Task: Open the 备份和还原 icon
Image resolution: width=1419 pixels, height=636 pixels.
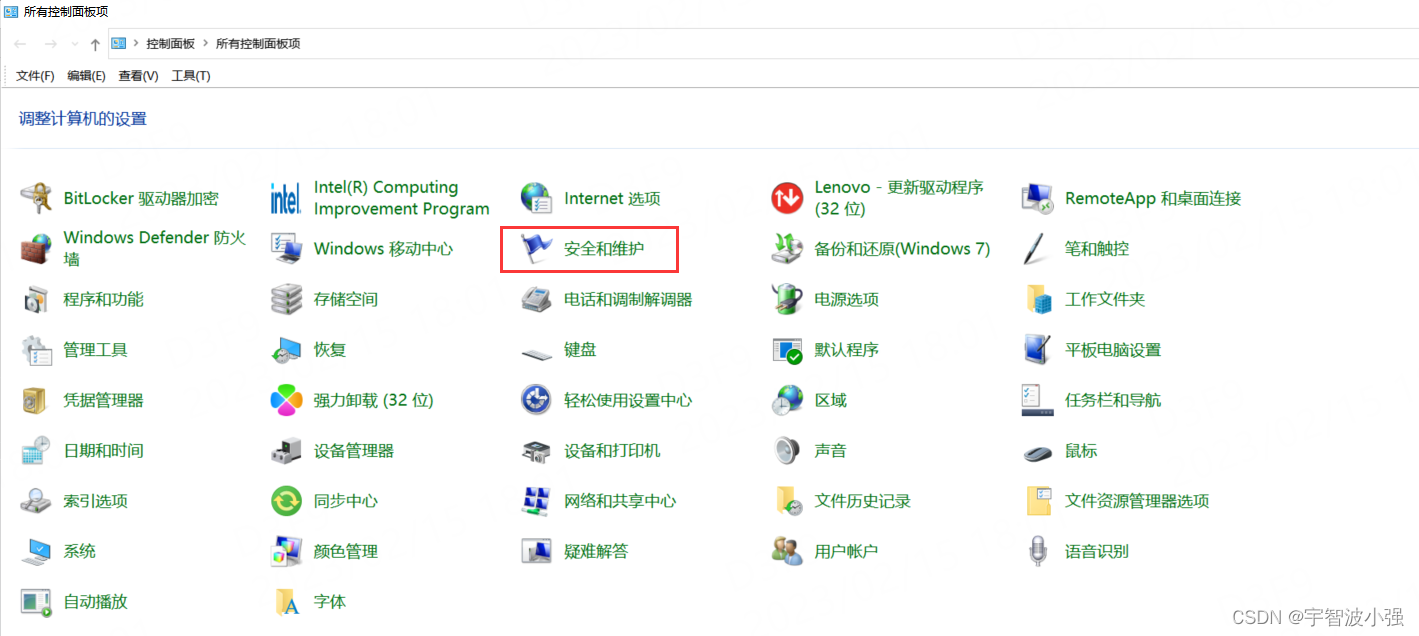Action: [x=788, y=248]
